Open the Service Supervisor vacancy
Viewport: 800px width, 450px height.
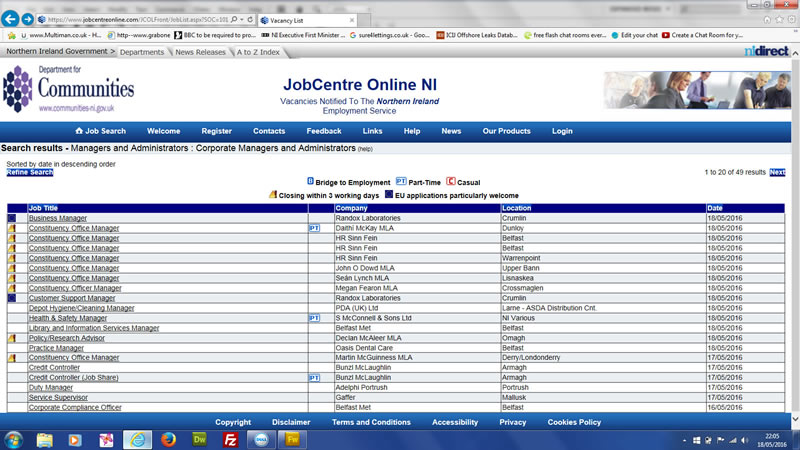pos(58,397)
